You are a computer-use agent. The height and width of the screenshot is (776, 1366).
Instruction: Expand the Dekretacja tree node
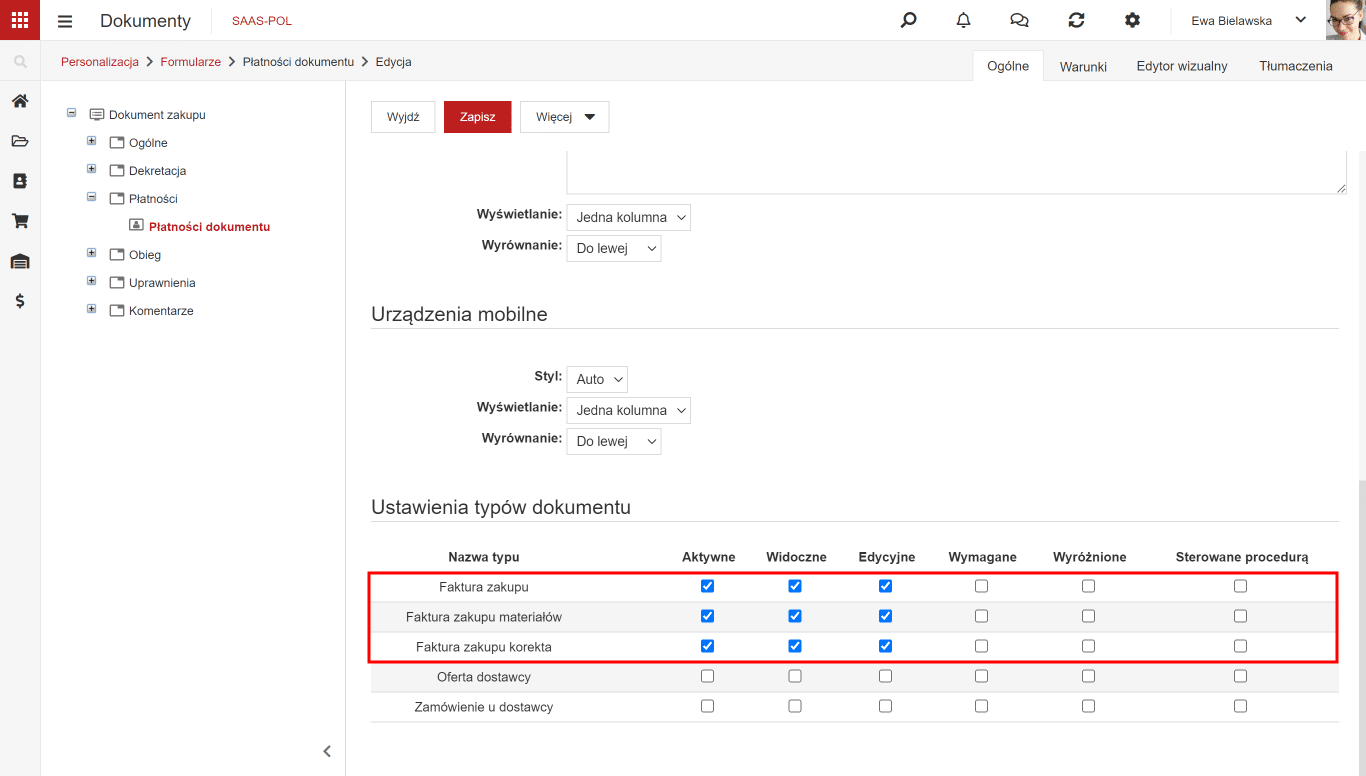92,169
